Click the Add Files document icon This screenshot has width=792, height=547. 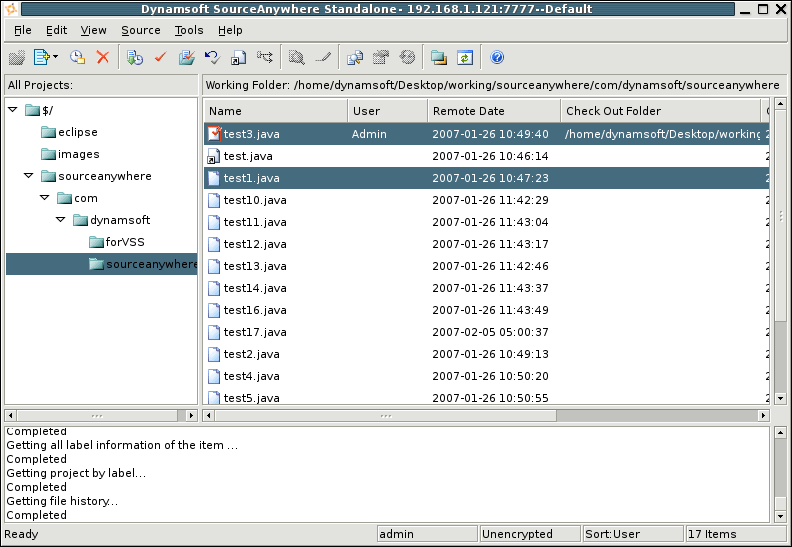pos(41,58)
